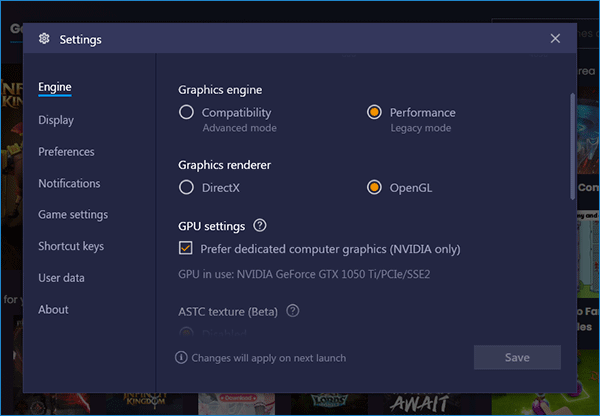Click the Settings gear icon in title bar
Screen dimensions: 600x416
pos(44,39)
